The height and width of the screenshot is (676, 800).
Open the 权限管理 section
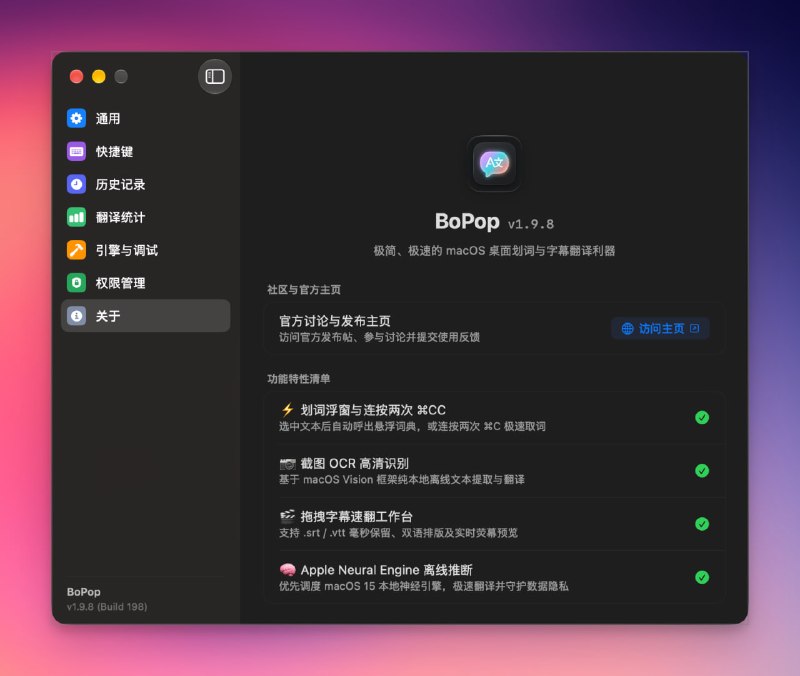click(145, 283)
